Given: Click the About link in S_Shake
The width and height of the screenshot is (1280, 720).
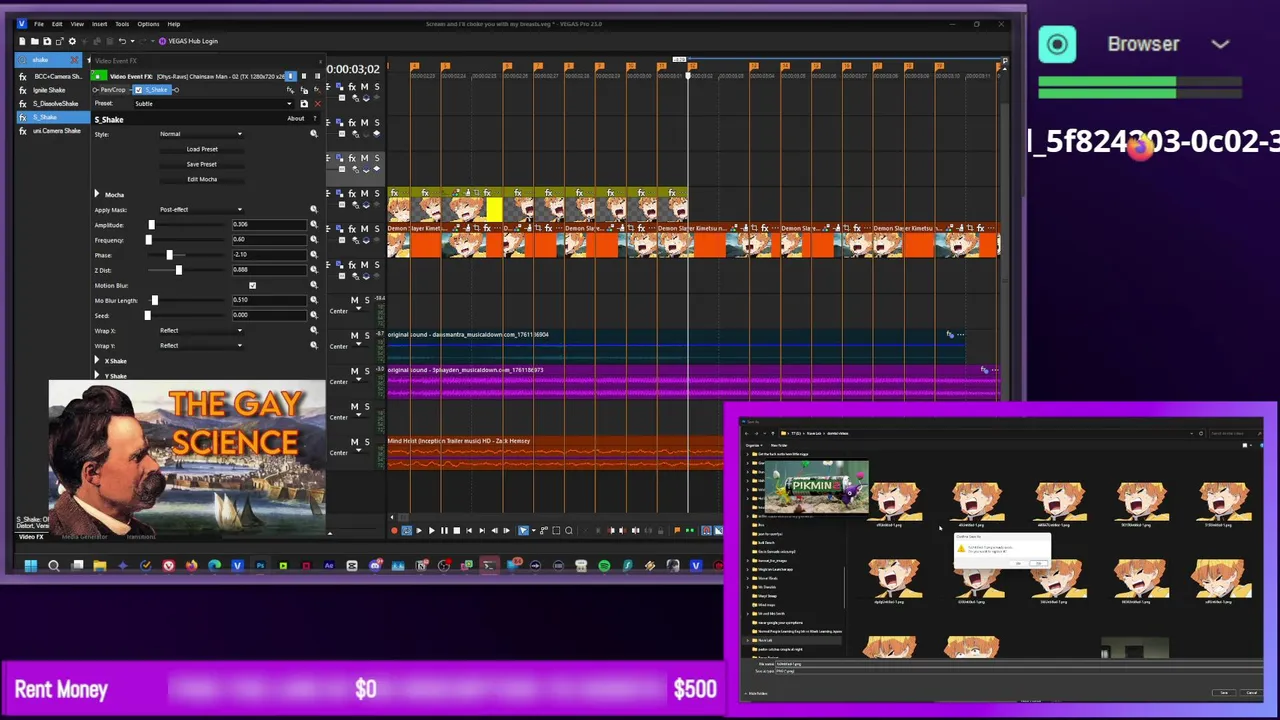Looking at the screenshot, I should tap(296, 119).
